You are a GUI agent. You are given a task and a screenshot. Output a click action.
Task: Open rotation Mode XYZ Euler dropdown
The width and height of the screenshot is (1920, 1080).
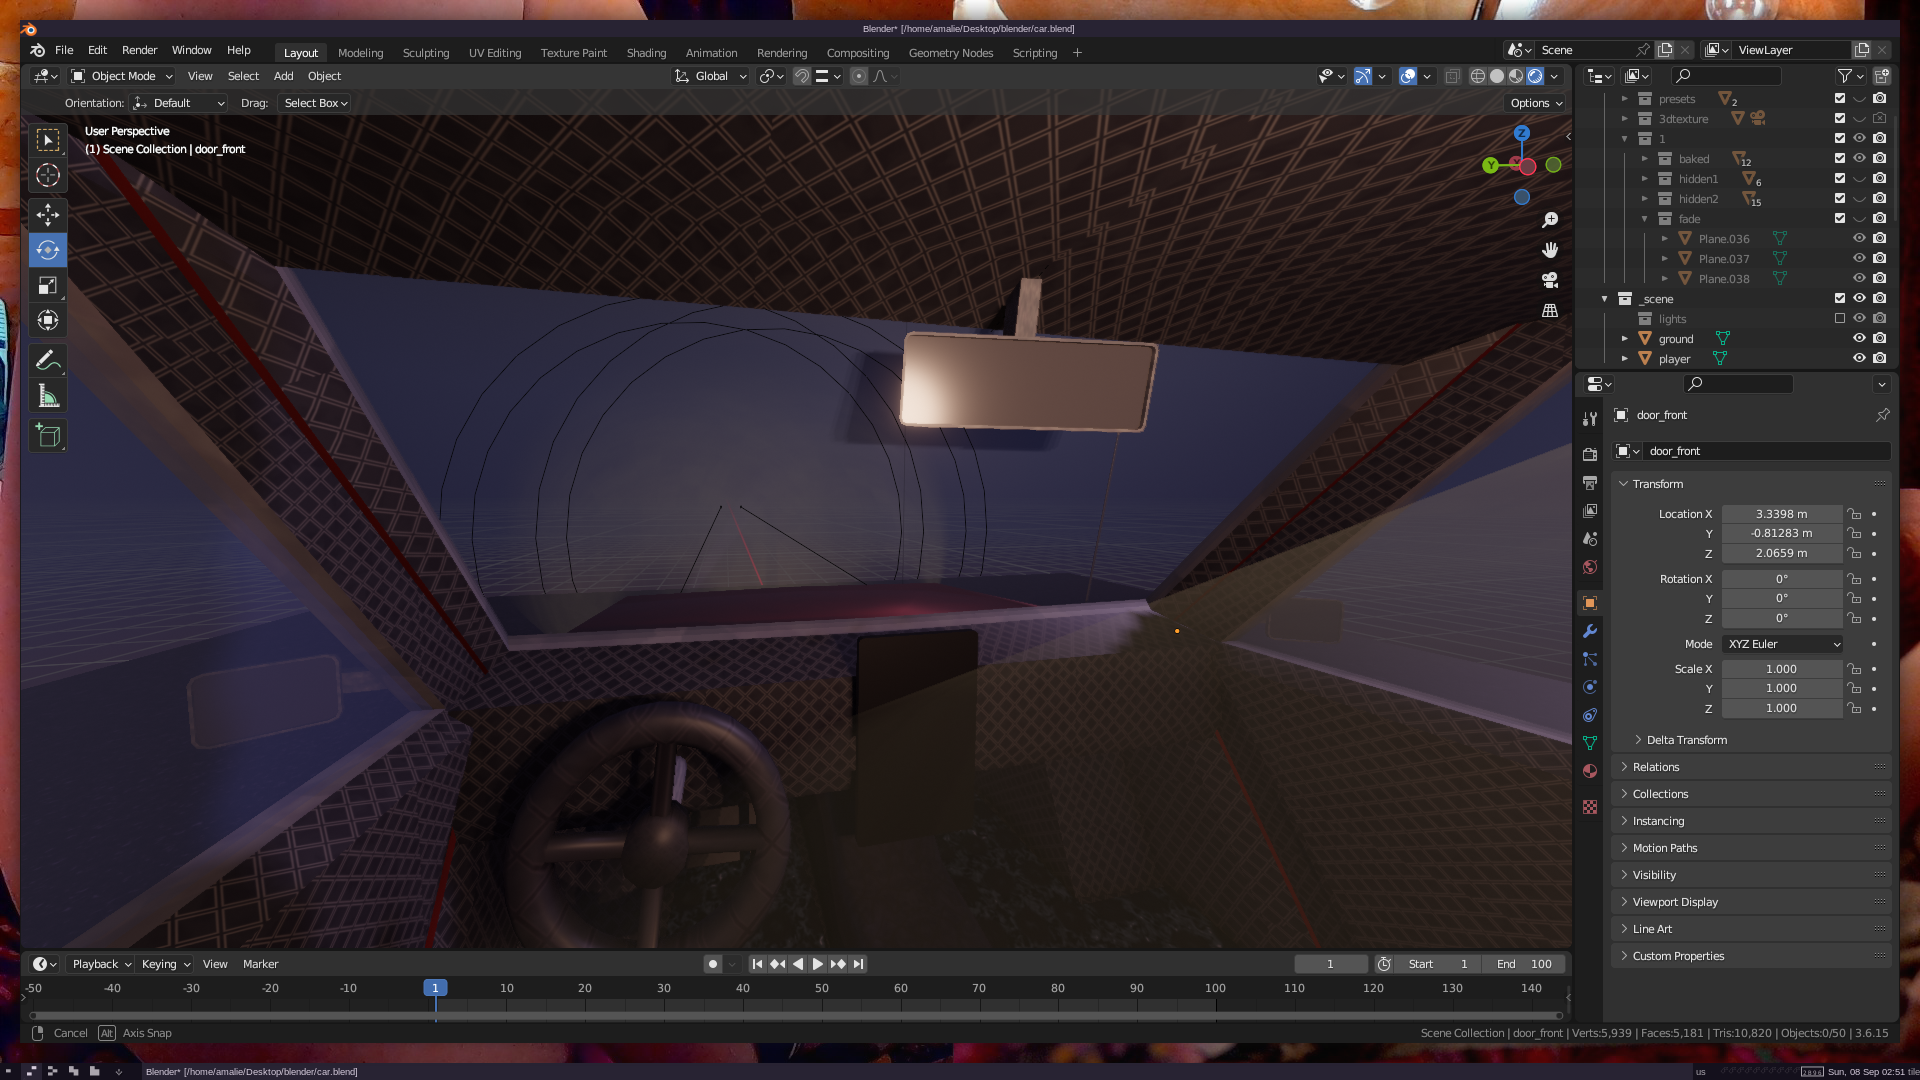click(x=1783, y=644)
